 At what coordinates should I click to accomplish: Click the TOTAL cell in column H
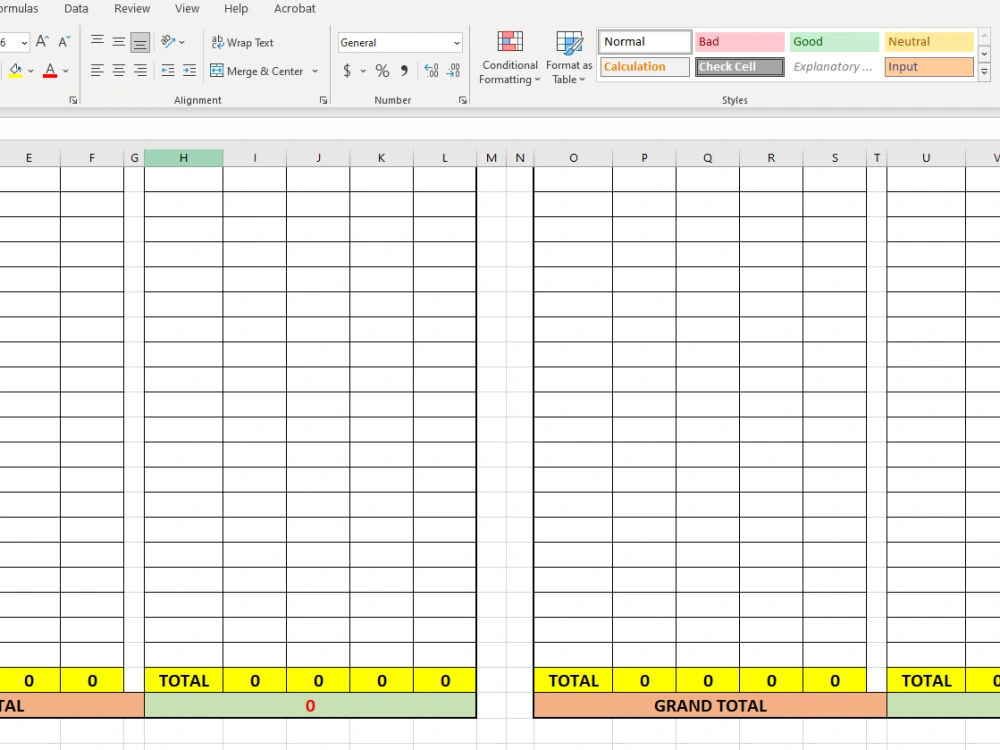[184, 680]
